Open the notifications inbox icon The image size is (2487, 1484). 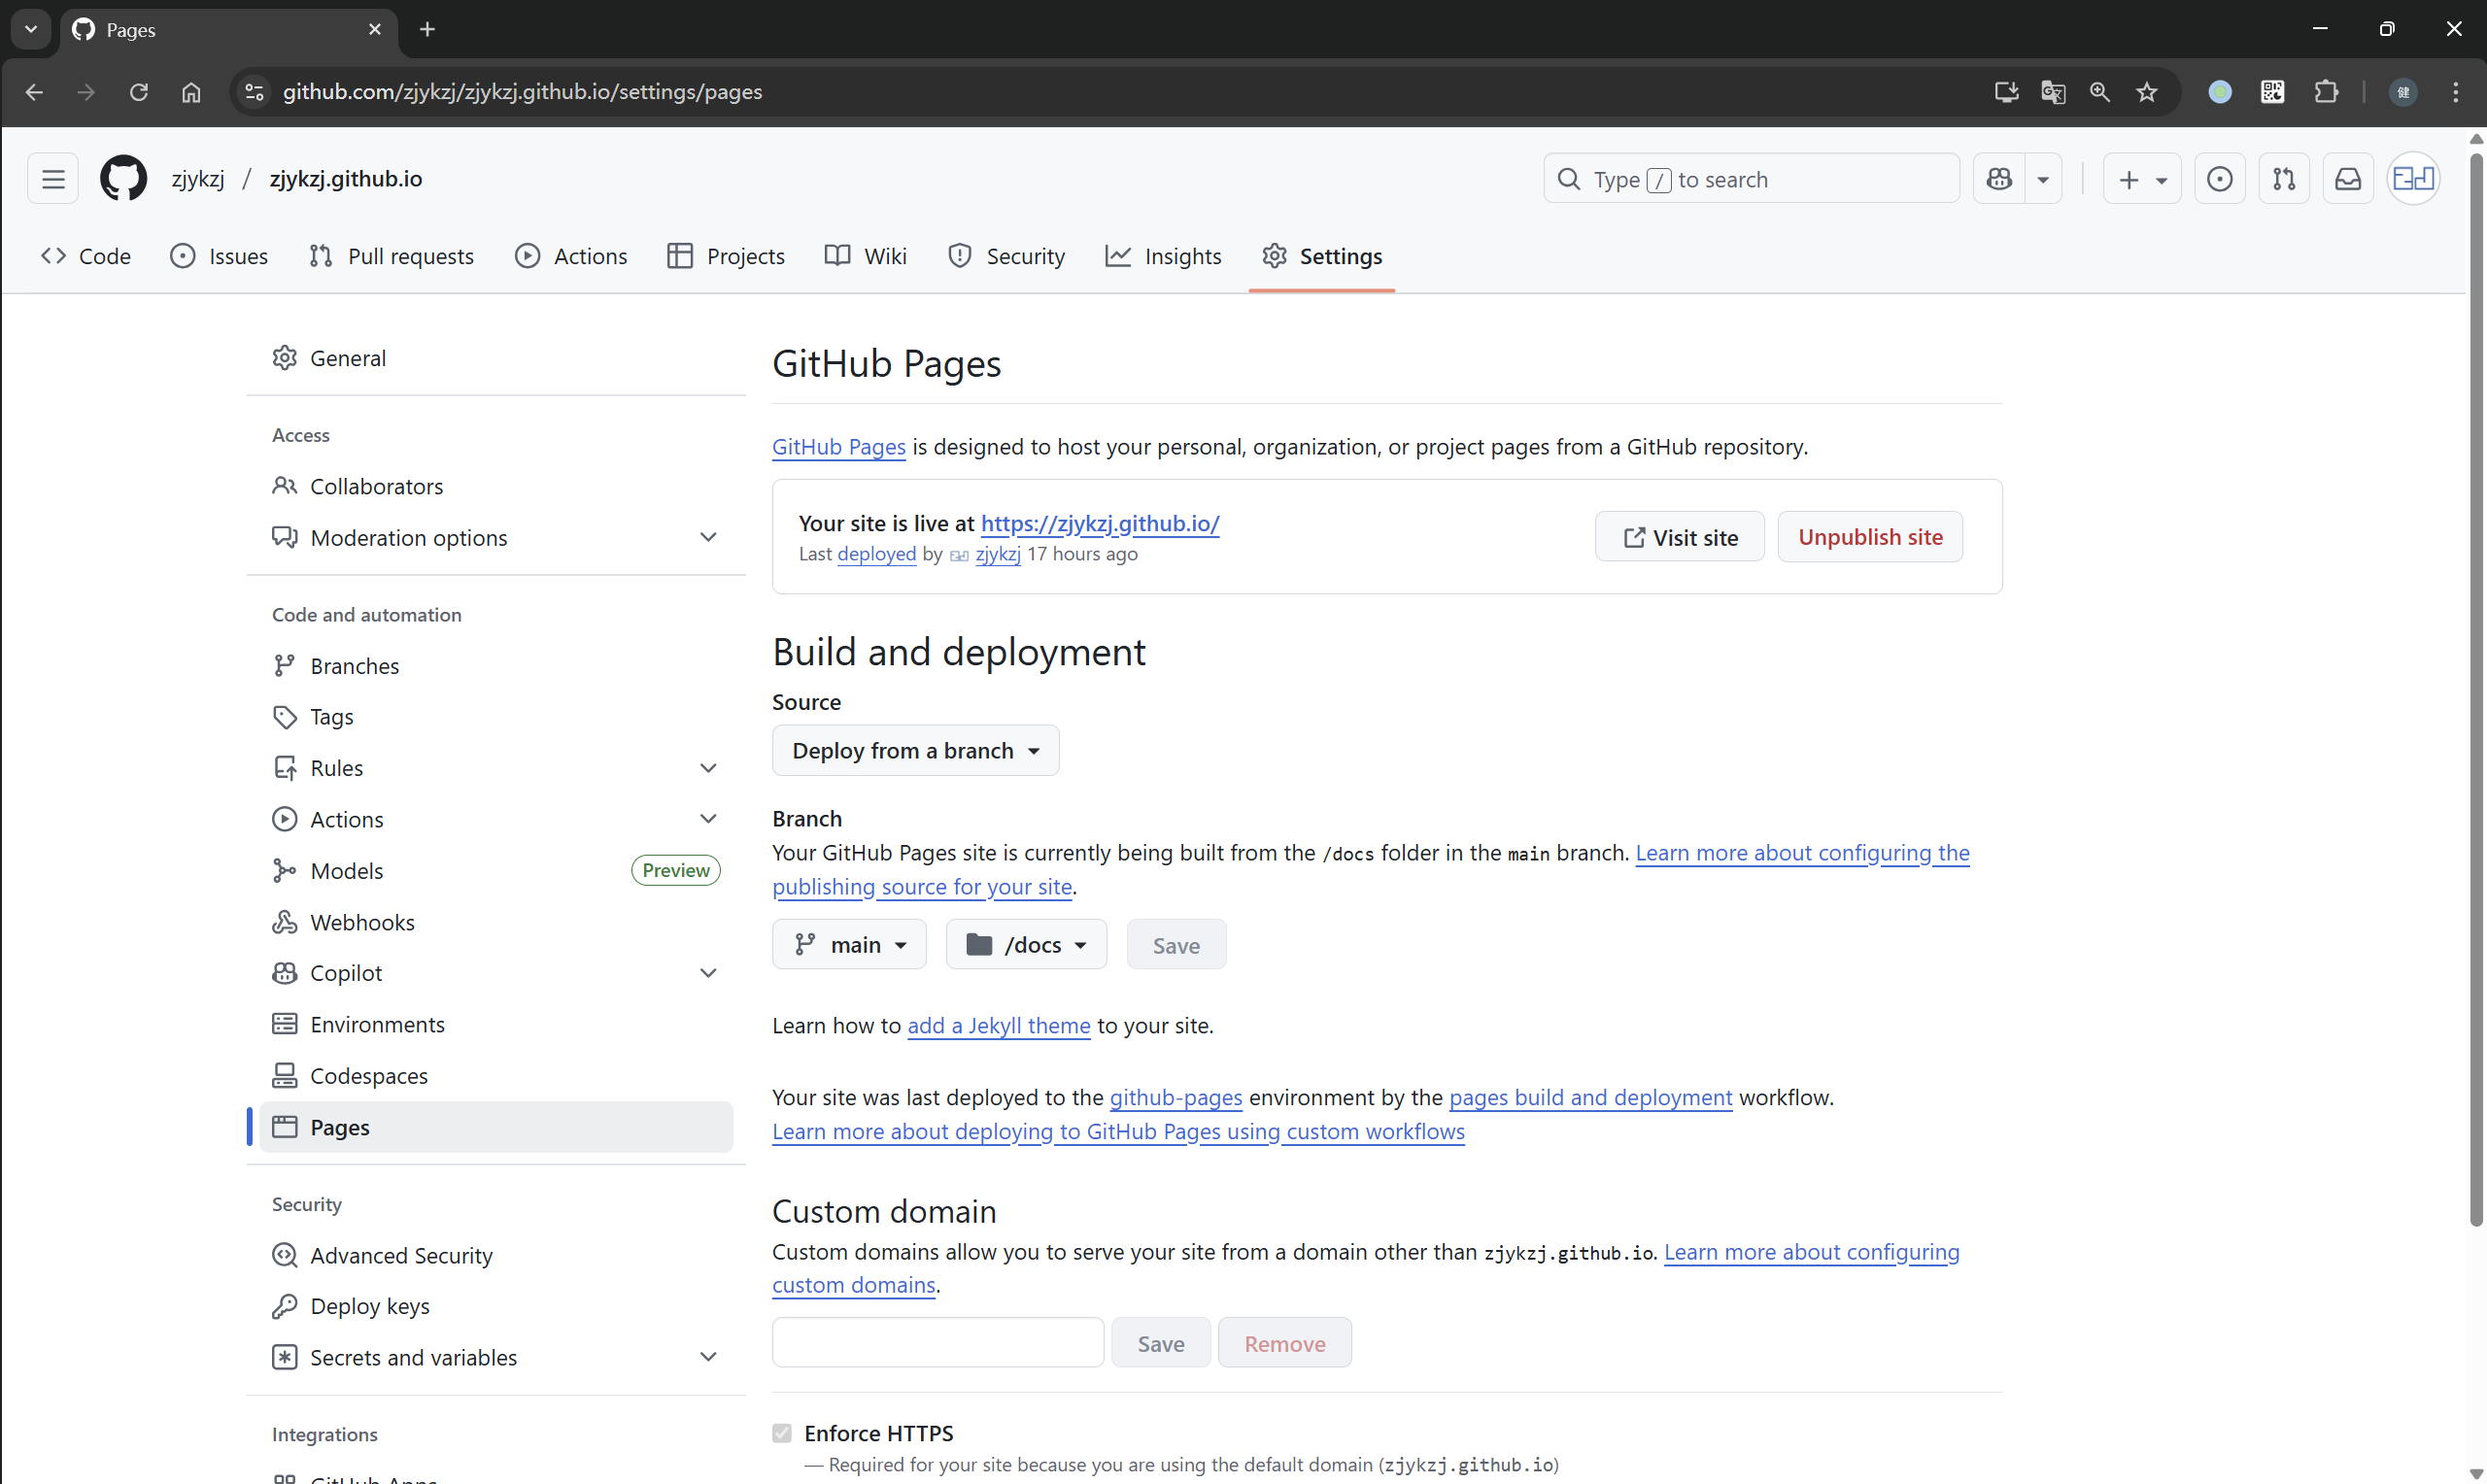click(x=2347, y=179)
